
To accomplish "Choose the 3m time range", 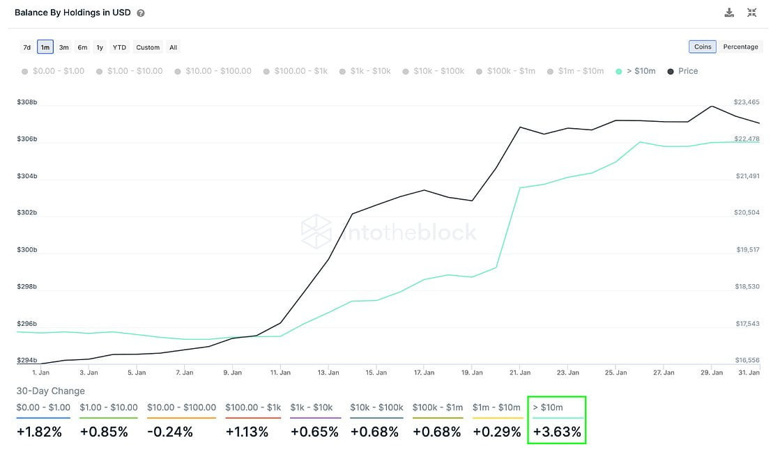I will coord(63,47).
